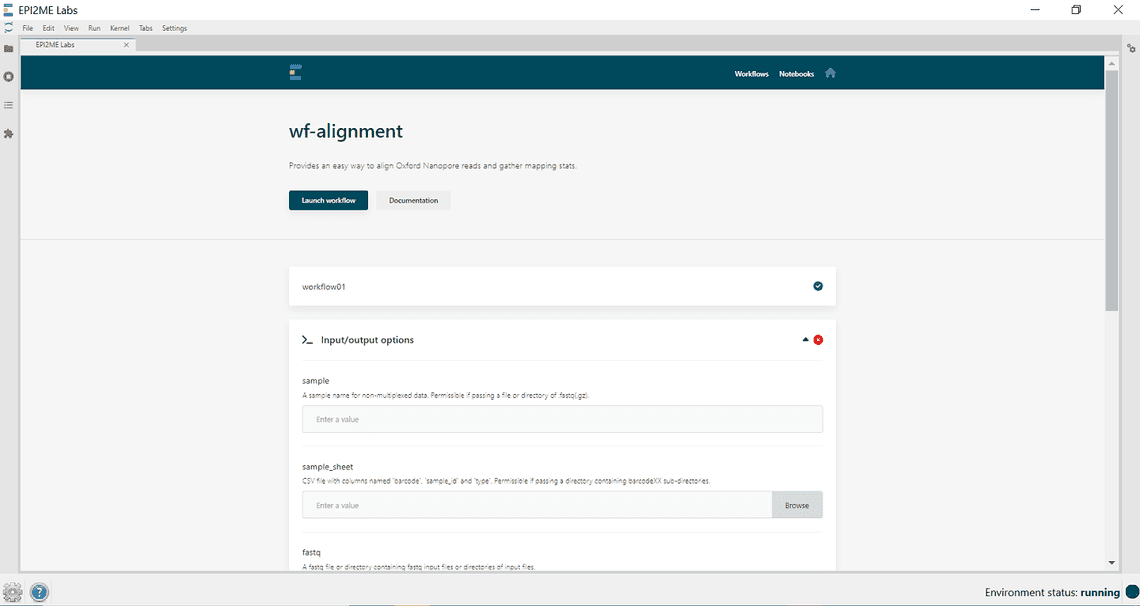Click the red error badge on Input/output options
The height and width of the screenshot is (606, 1140).
point(818,339)
